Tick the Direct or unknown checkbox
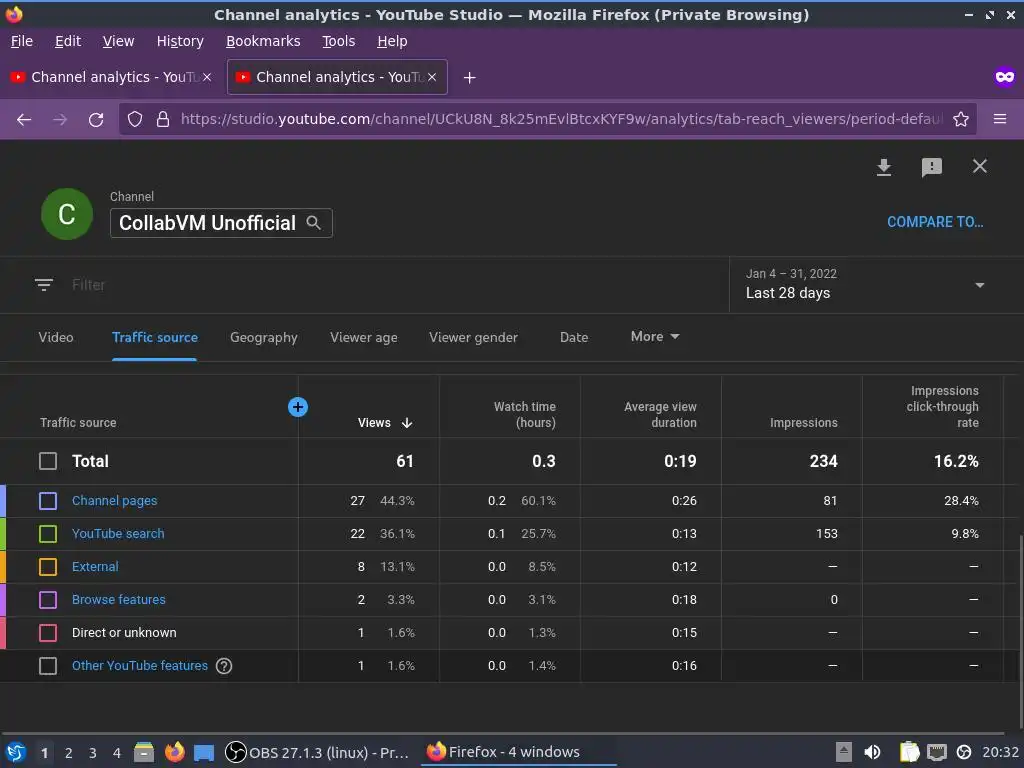The height and width of the screenshot is (768, 1024). point(48,633)
